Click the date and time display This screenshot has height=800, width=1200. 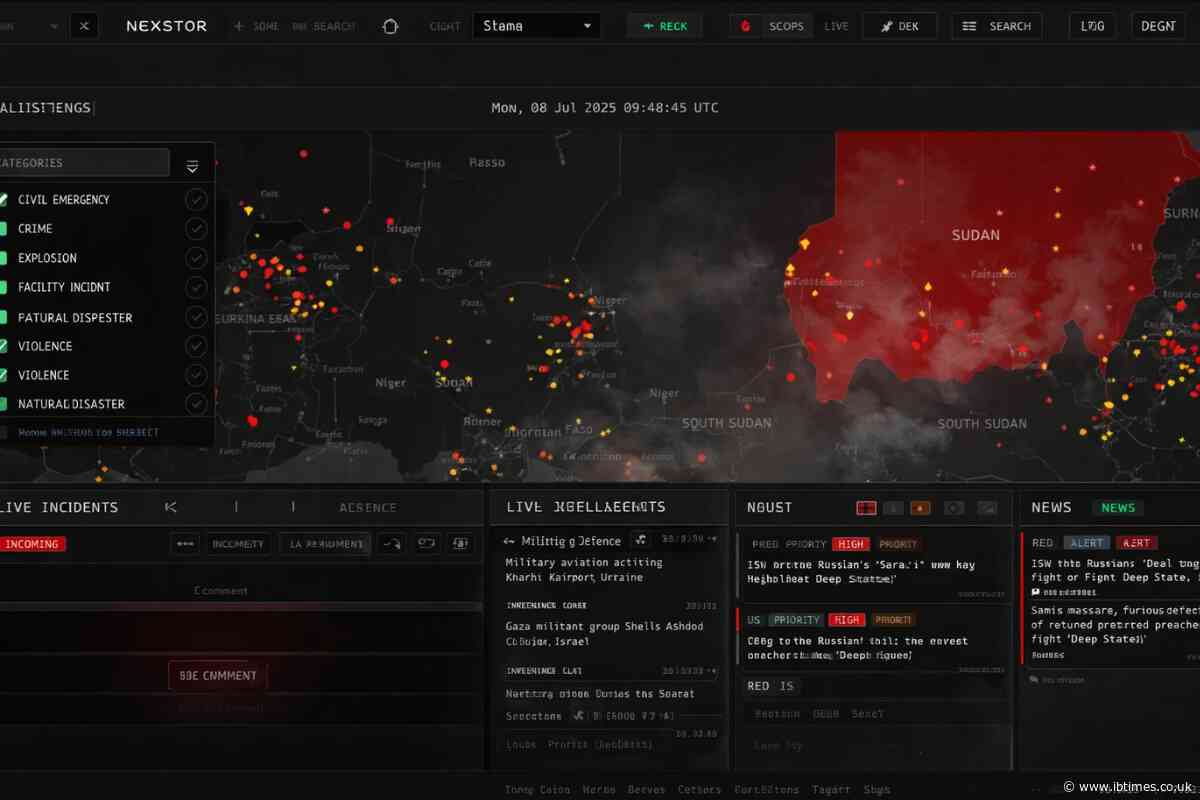click(x=604, y=108)
